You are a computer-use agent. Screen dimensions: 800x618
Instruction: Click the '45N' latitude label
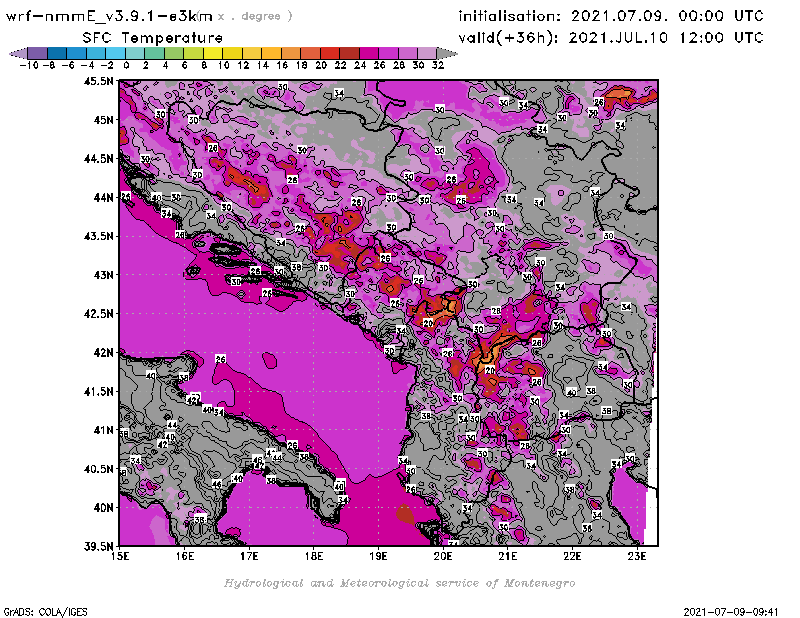(103, 120)
